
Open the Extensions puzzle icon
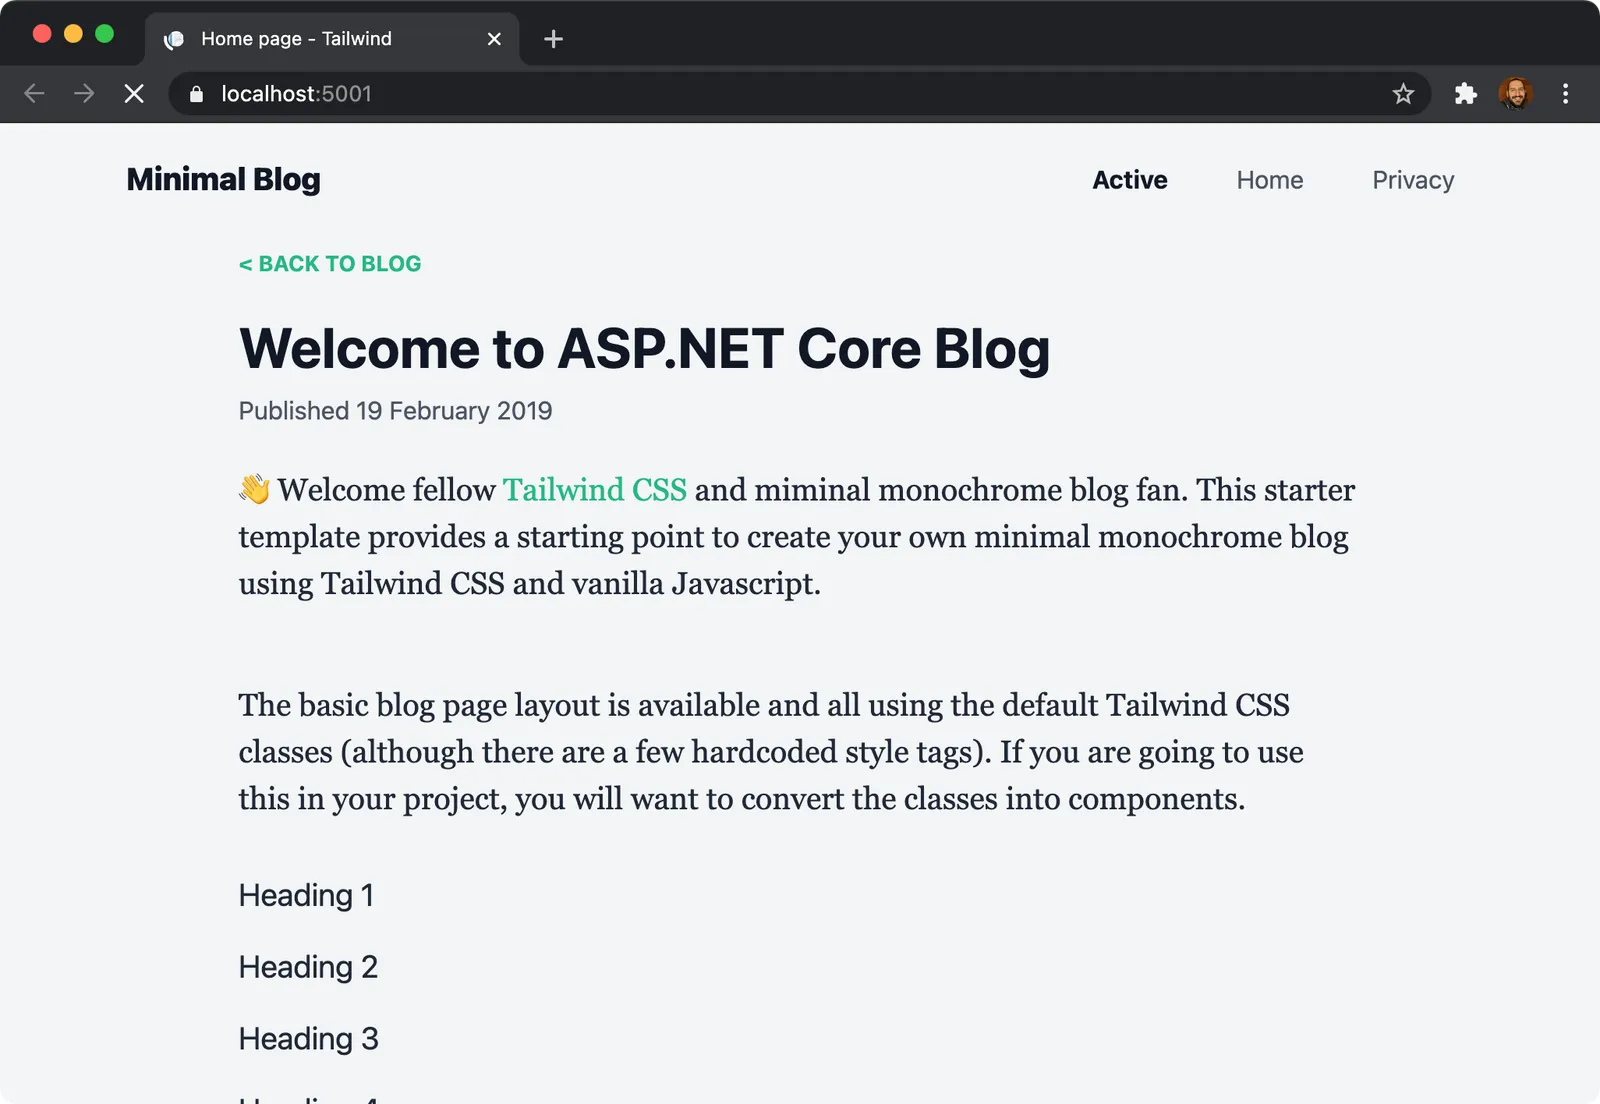point(1465,94)
